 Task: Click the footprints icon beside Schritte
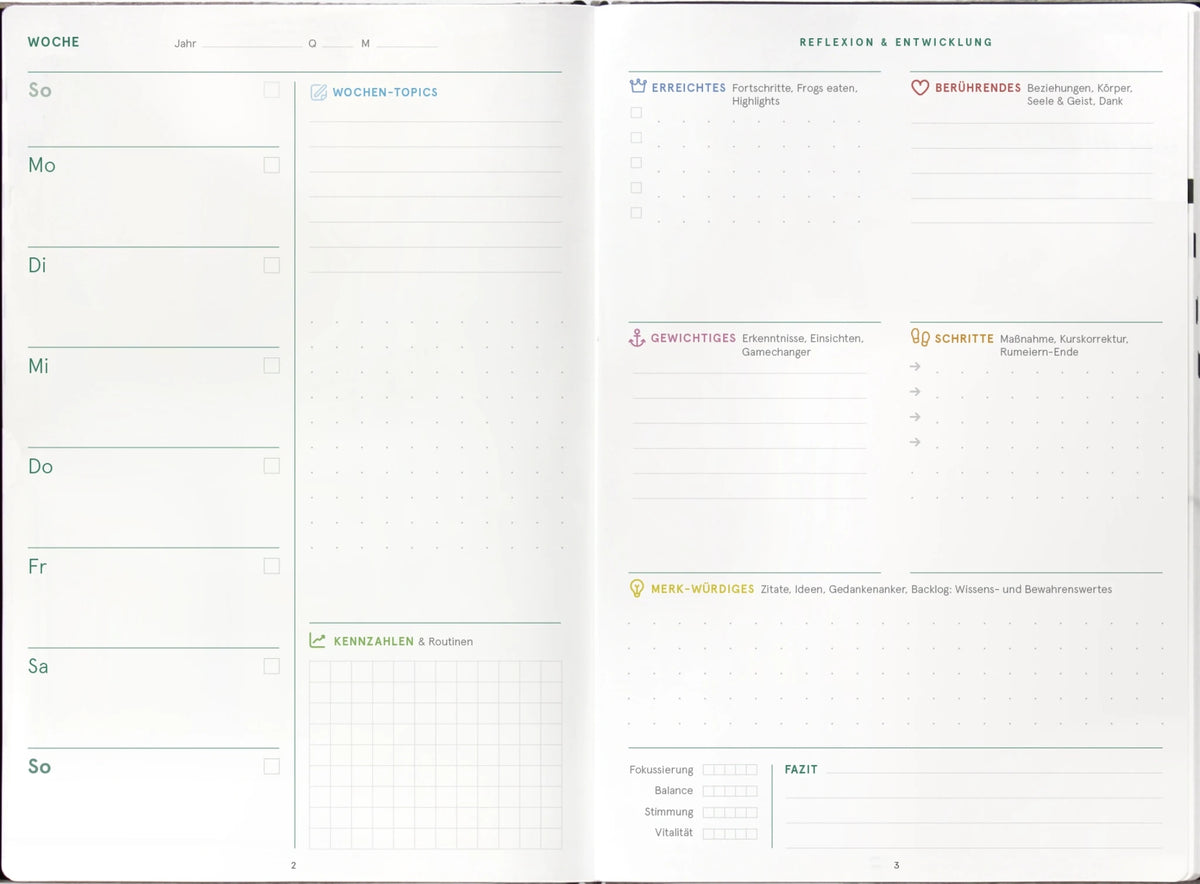pyautogui.click(x=920, y=338)
